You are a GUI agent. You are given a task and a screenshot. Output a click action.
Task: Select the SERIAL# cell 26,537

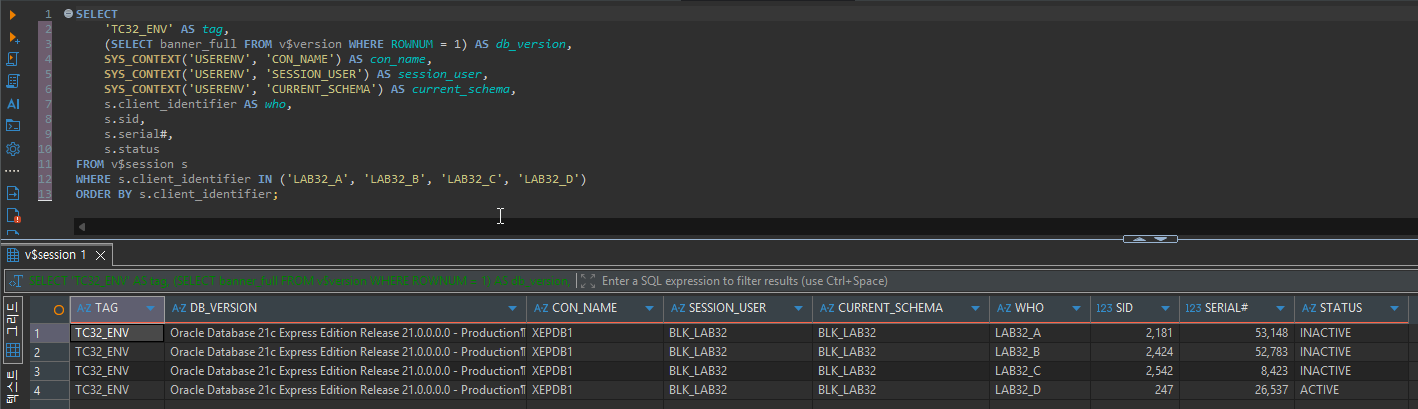[1236, 390]
